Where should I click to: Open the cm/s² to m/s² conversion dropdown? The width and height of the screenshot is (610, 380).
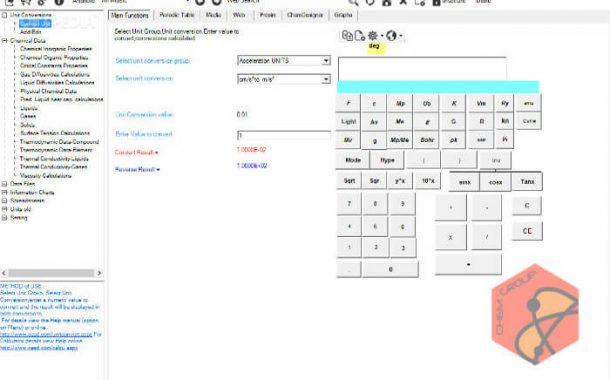[326, 79]
